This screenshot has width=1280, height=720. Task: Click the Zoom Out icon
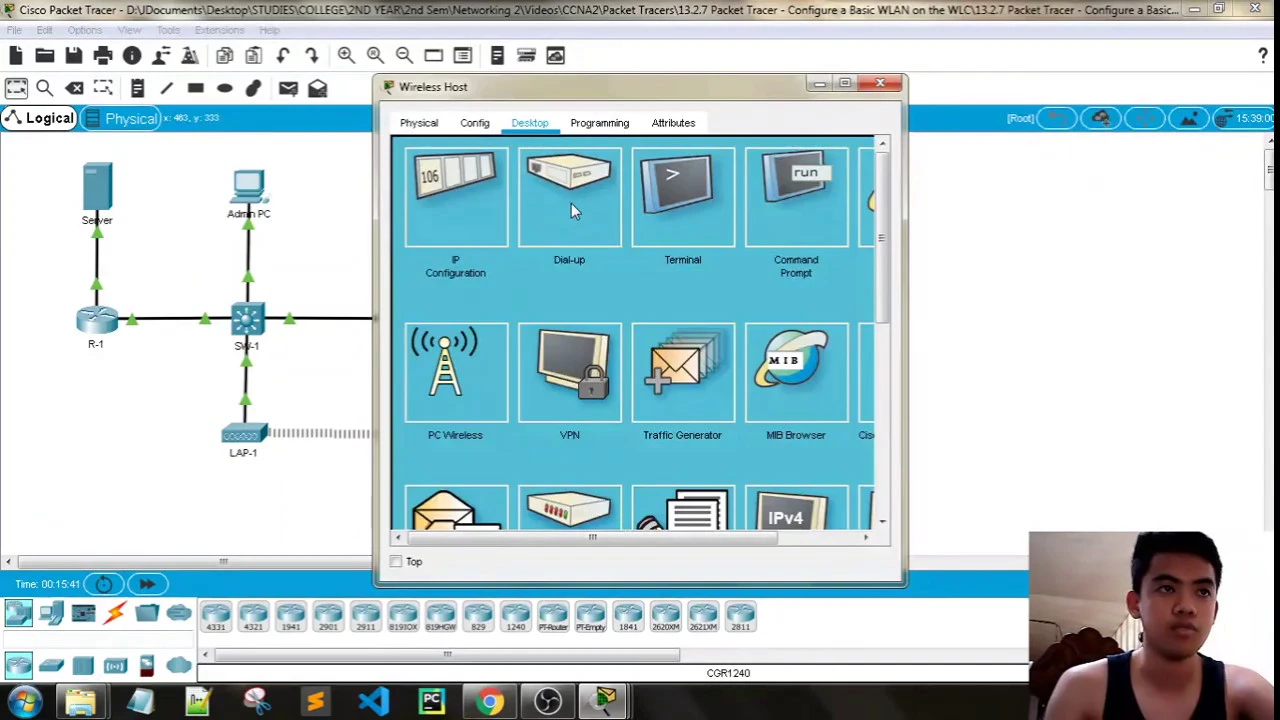click(404, 56)
